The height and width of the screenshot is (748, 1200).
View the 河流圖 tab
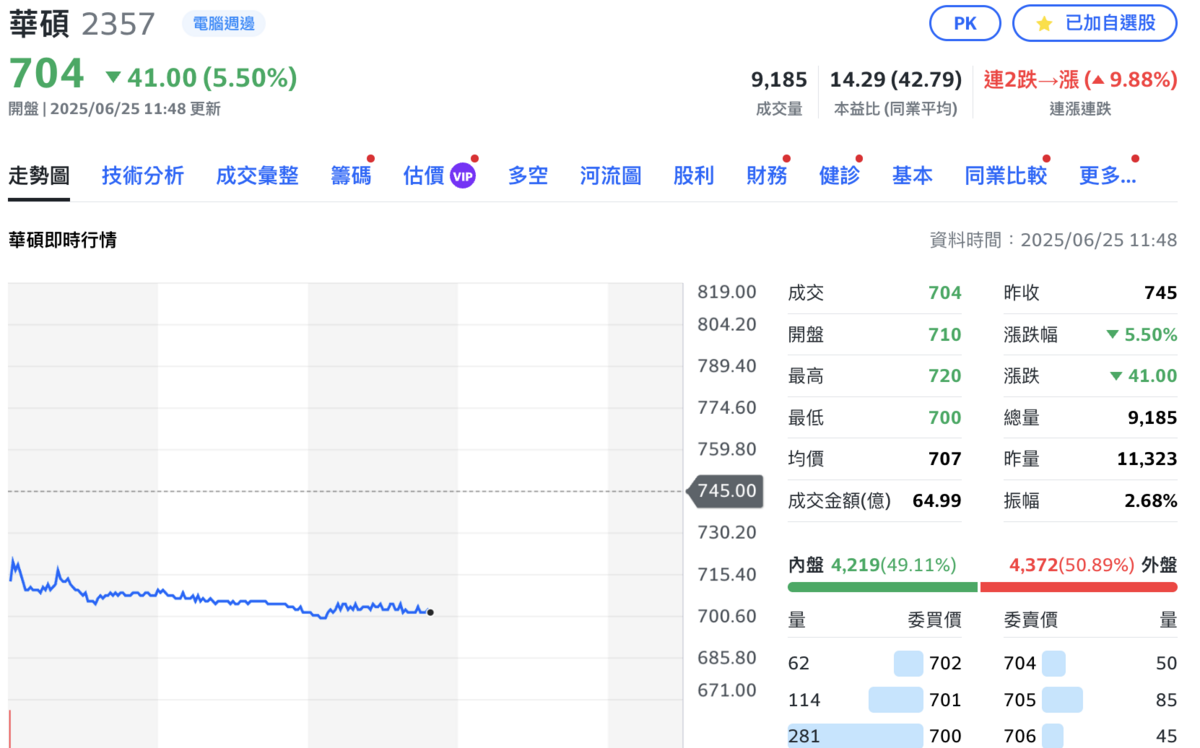(610, 174)
